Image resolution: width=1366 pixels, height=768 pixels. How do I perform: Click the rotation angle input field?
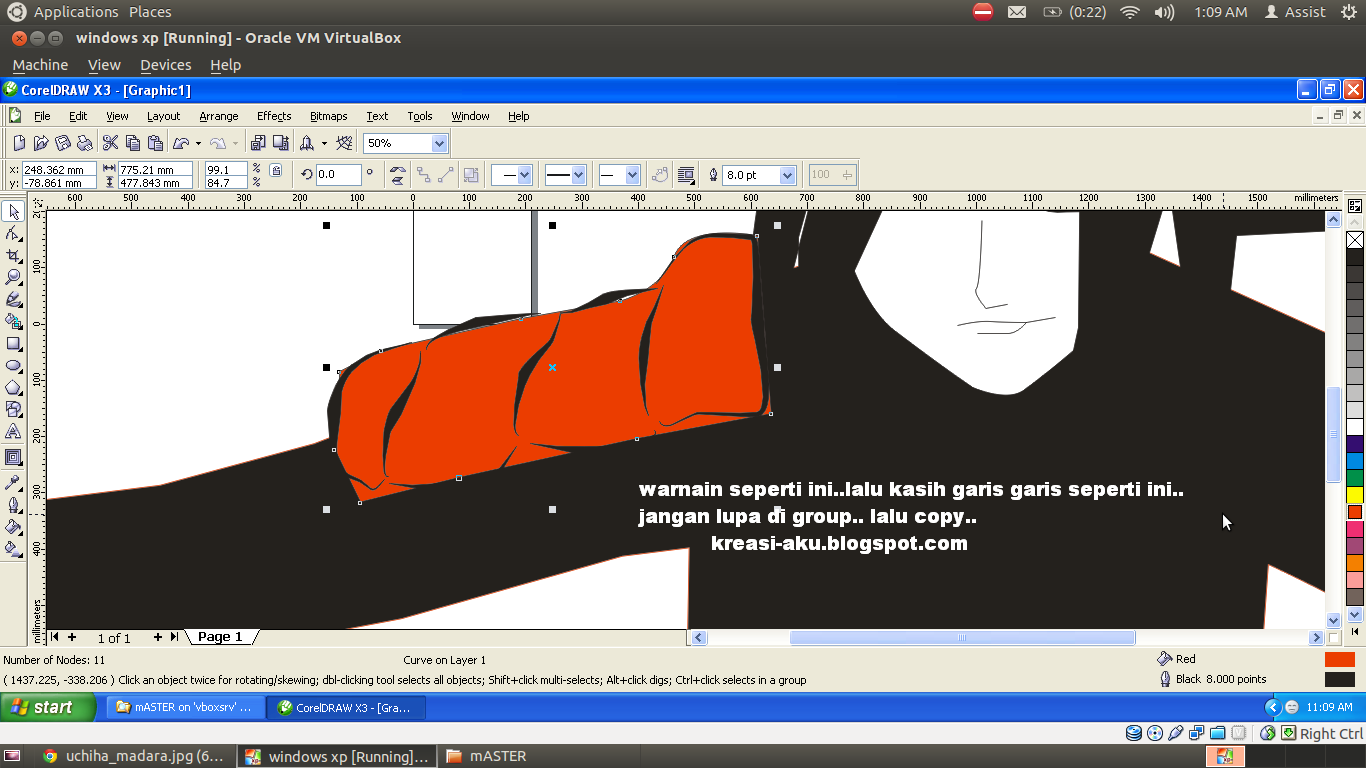click(338, 175)
